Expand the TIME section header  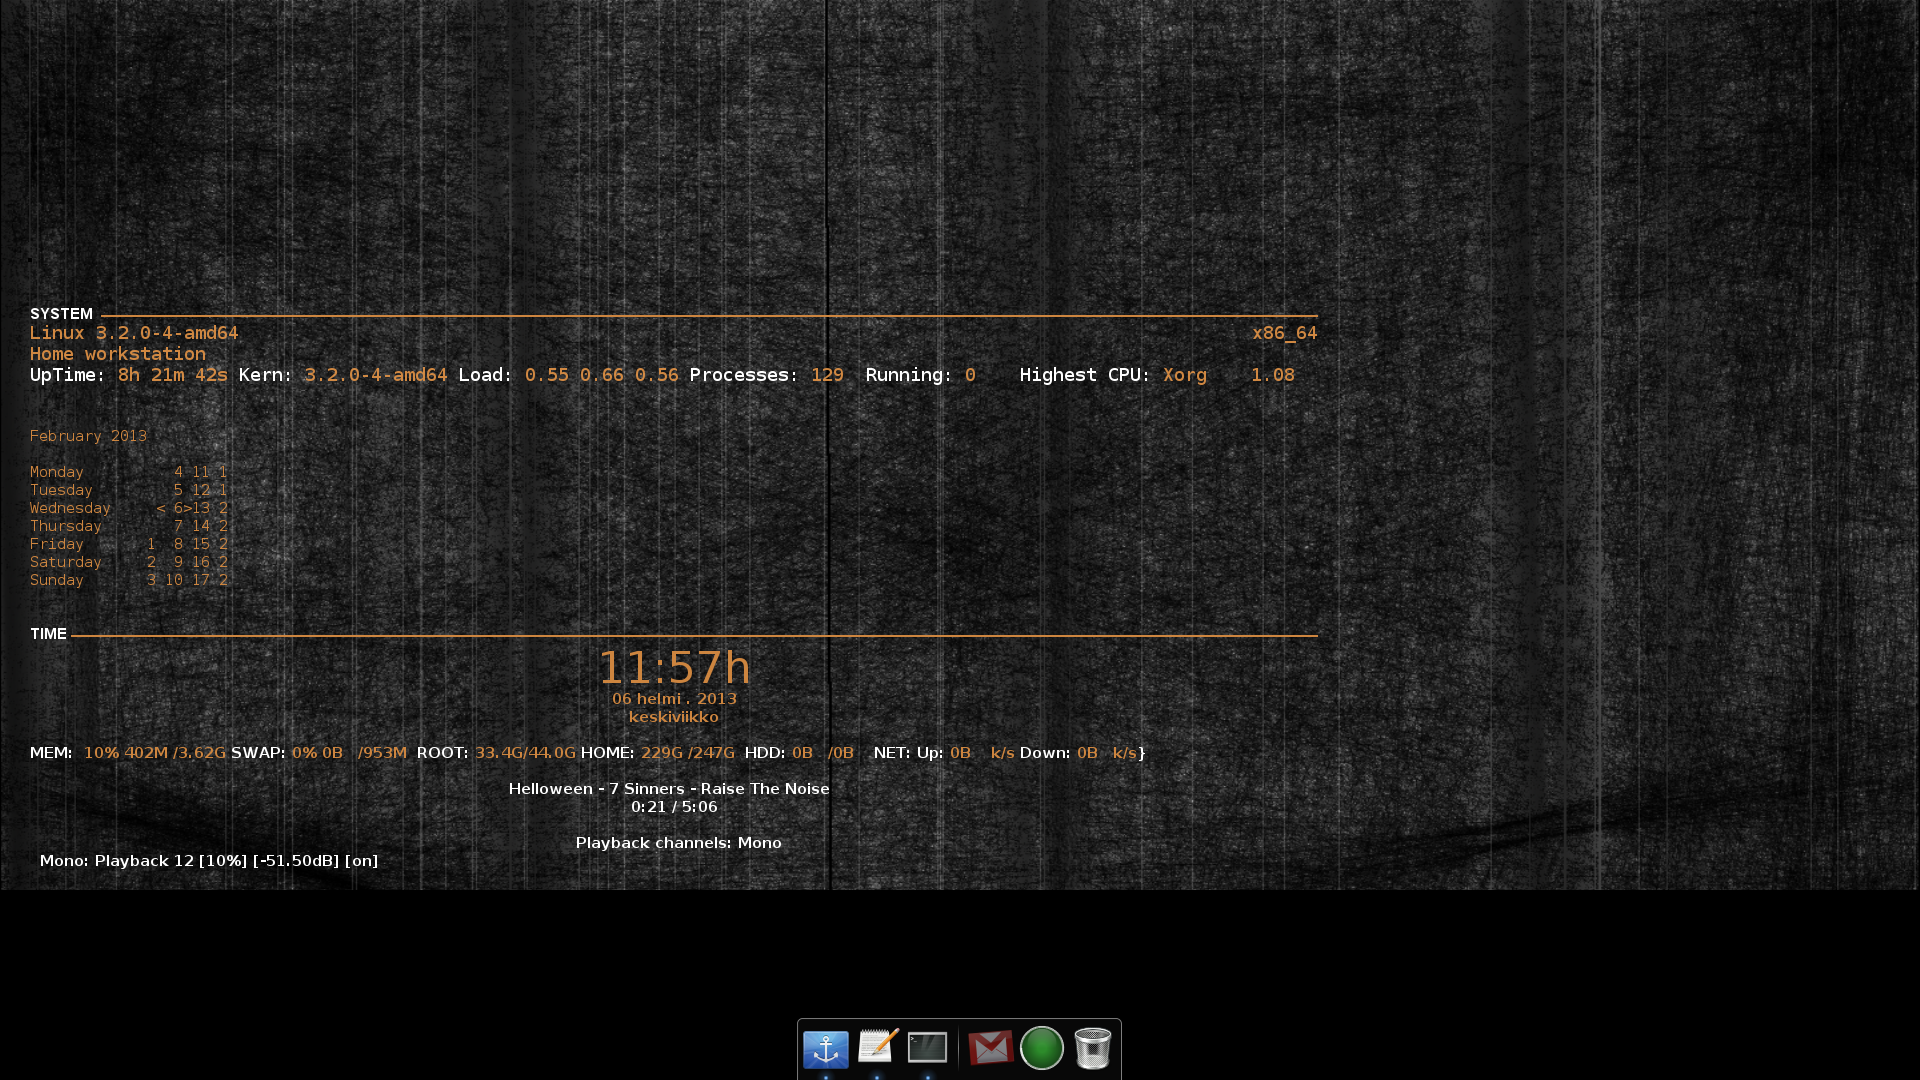click(x=48, y=633)
